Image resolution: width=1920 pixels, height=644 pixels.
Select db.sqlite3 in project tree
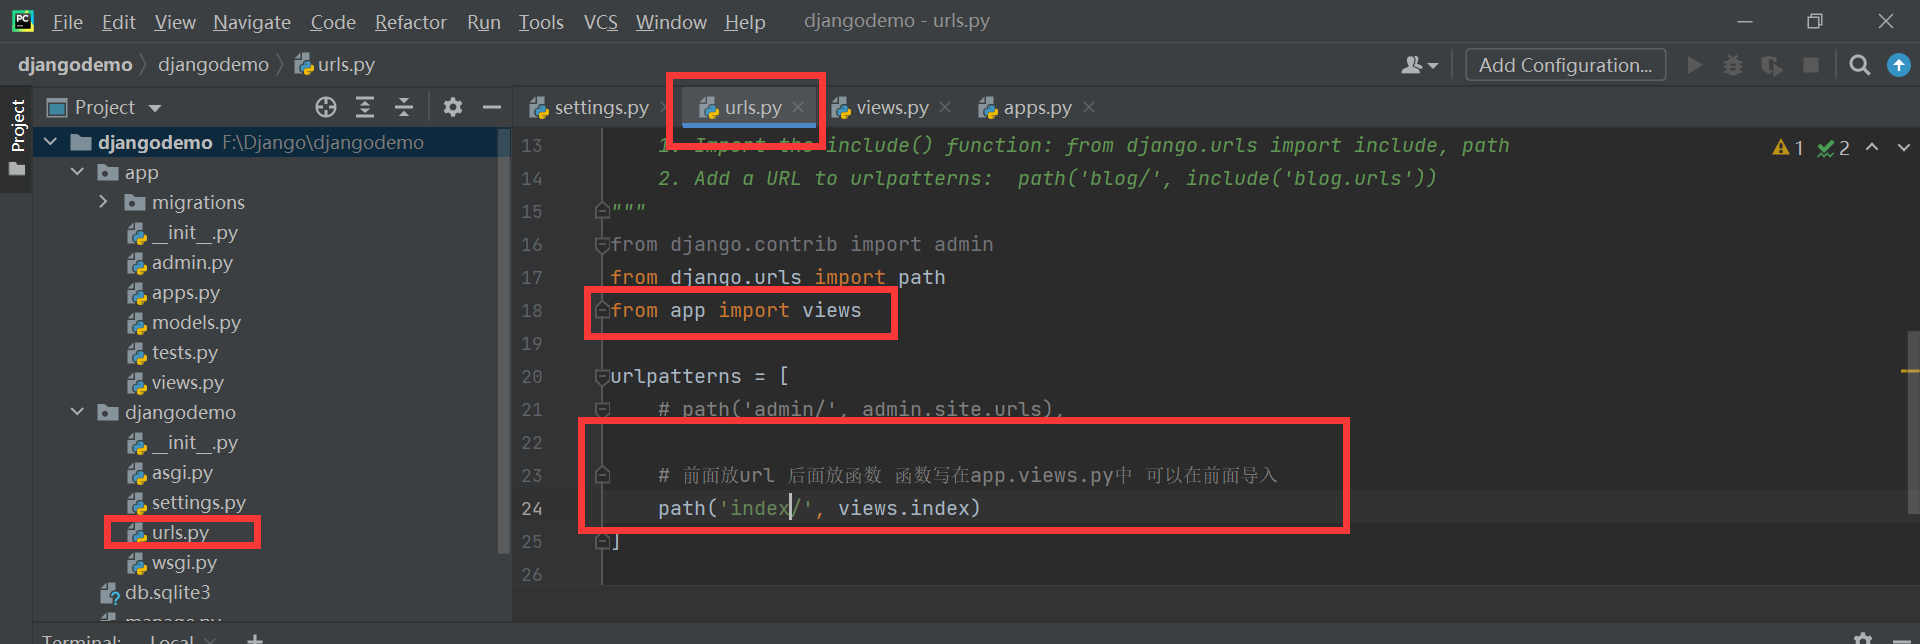click(x=156, y=593)
